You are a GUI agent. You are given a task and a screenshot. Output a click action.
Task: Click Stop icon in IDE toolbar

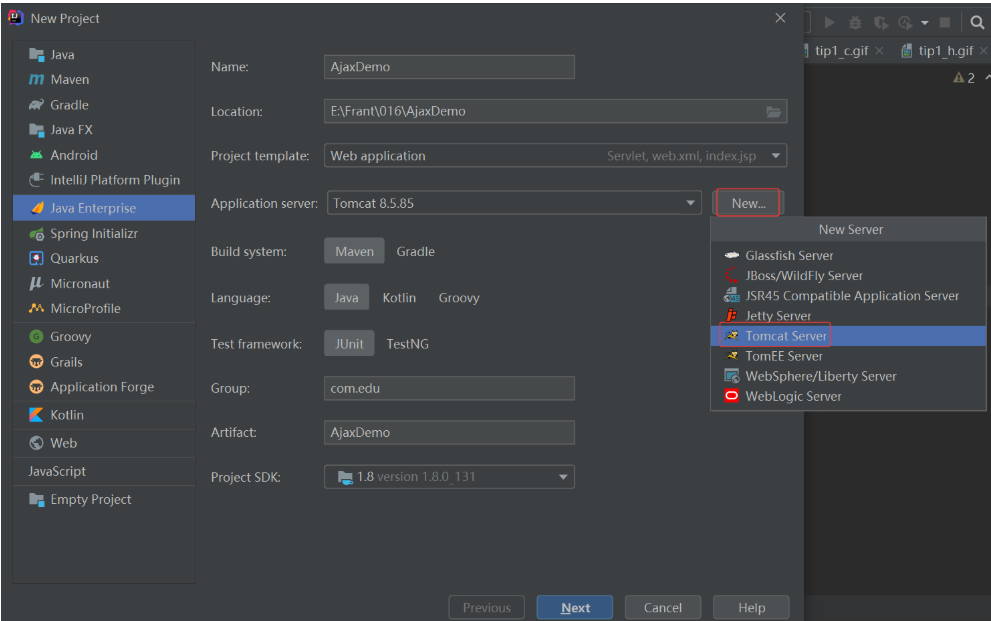pos(945,23)
